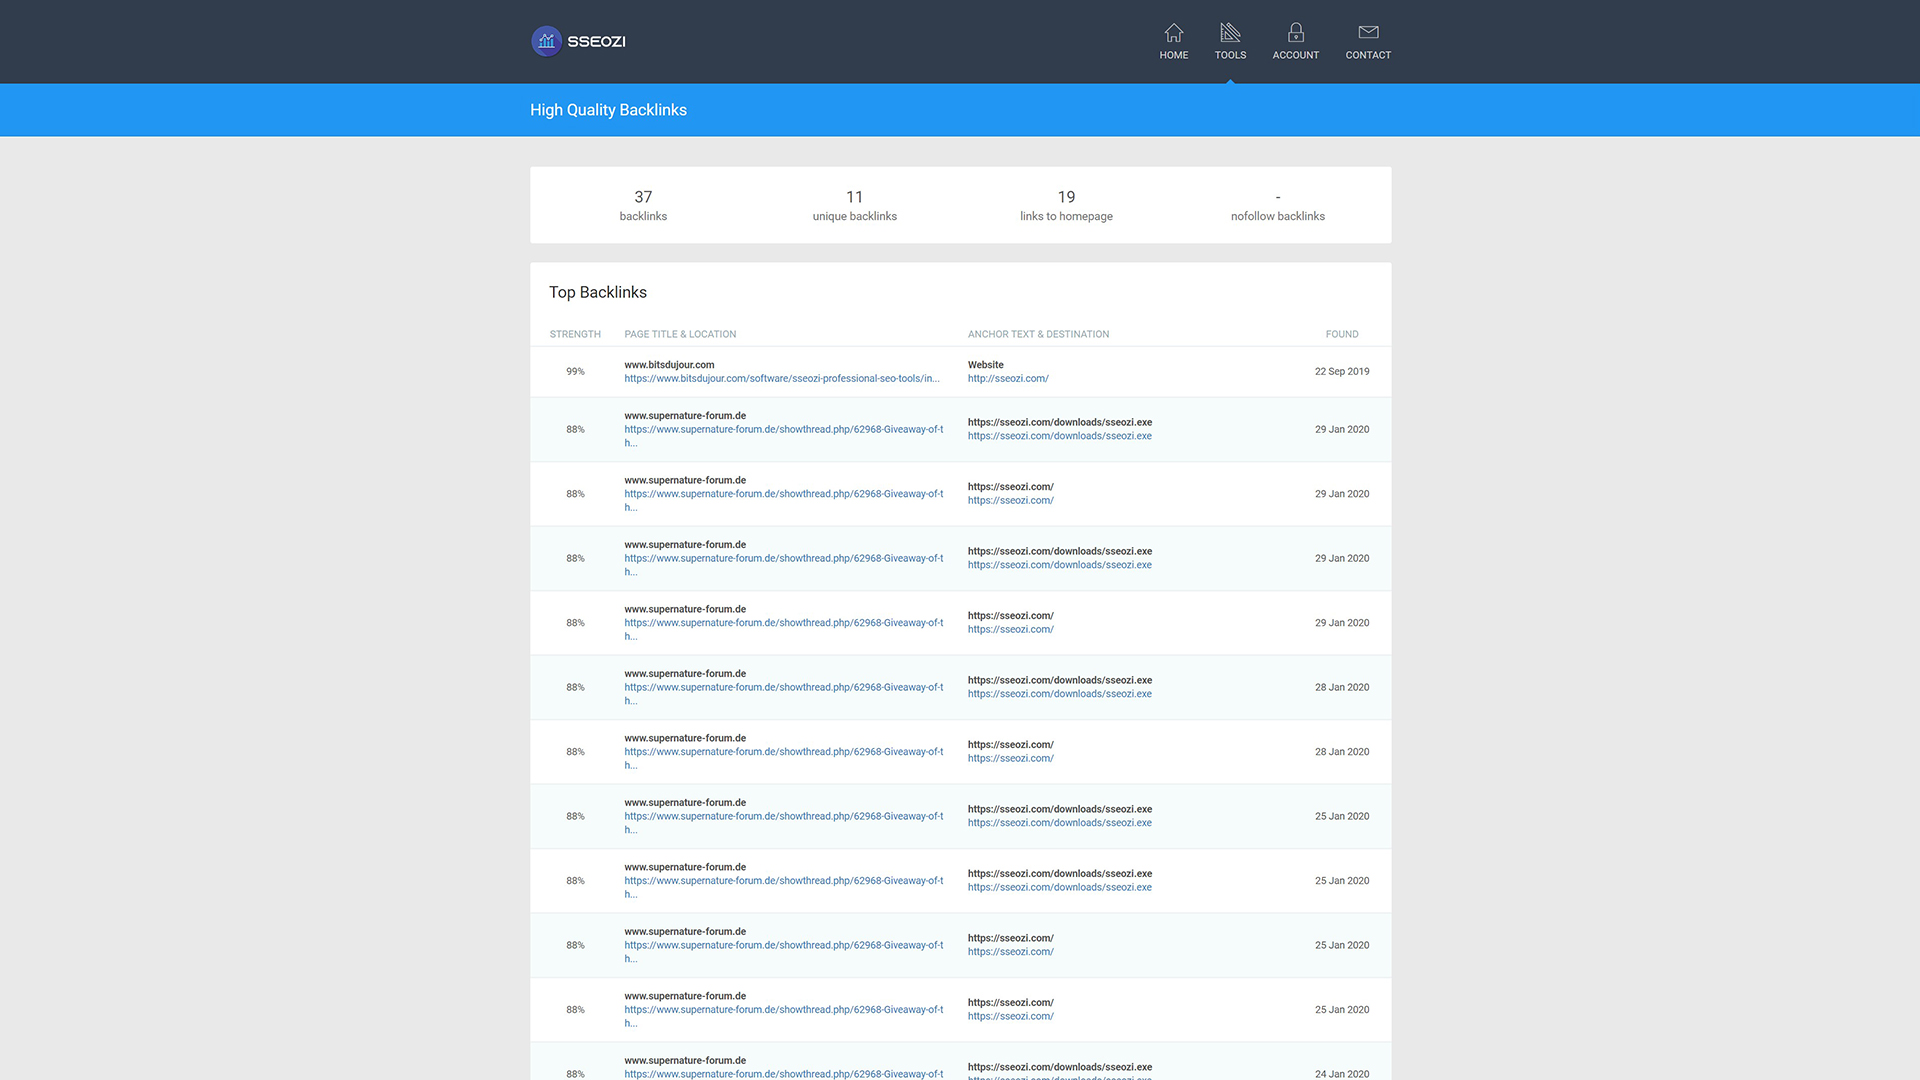This screenshot has height=1080, width=1920.
Task: Click the "nofollow backlinks" label
Action: pos(1278,216)
